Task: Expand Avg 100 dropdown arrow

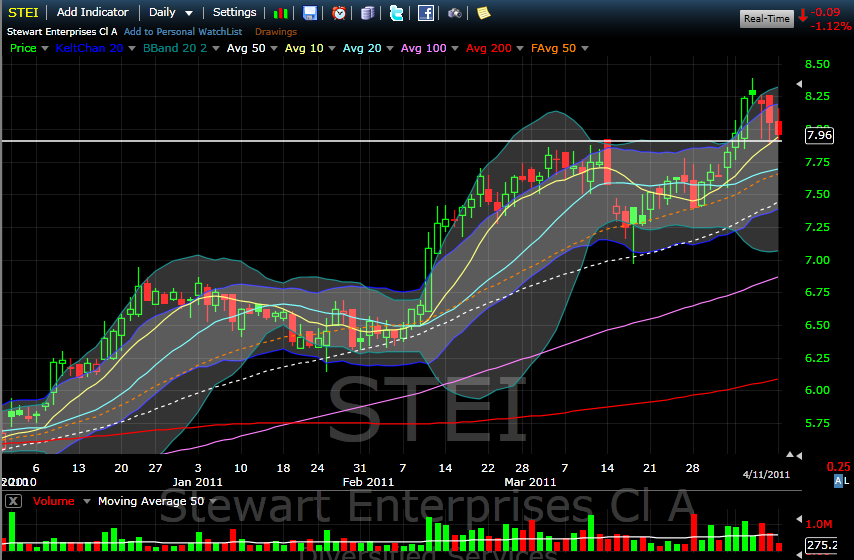Action: tap(455, 48)
